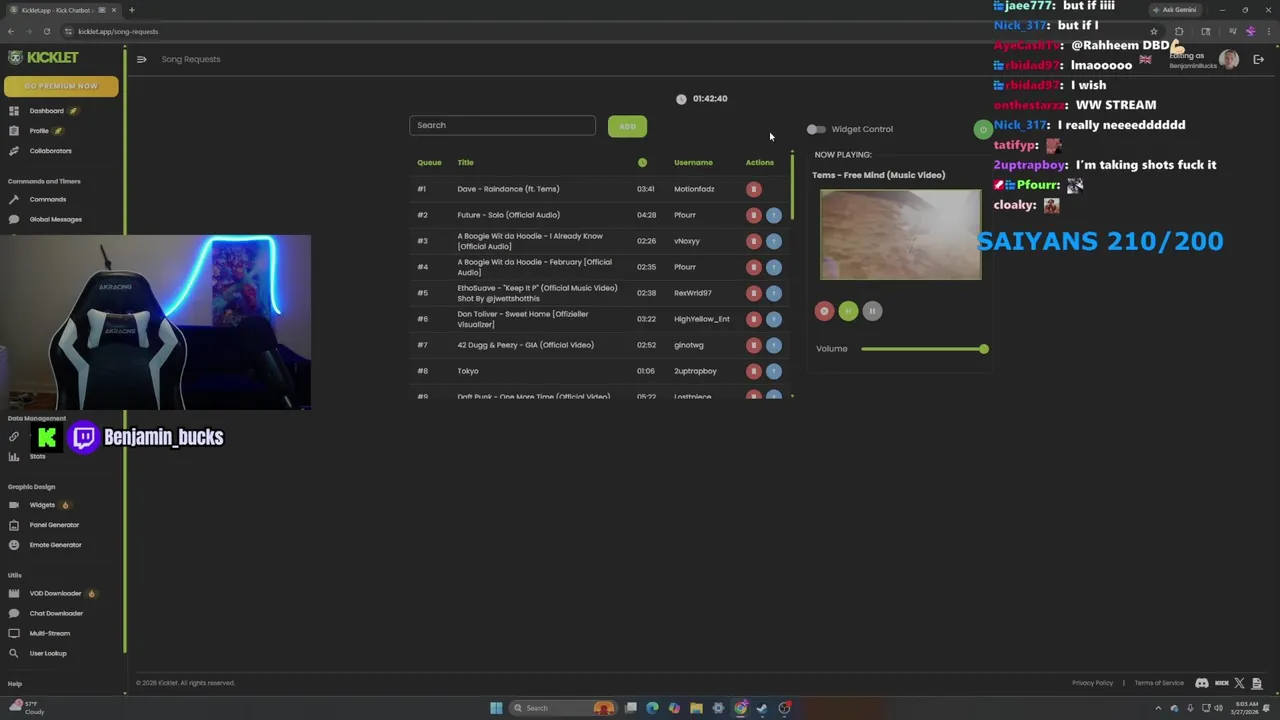Image resolution: width=1280 pixels, height=720 pixels.
Task: Click the song queue scrollbar
Action: coord(792,187)
